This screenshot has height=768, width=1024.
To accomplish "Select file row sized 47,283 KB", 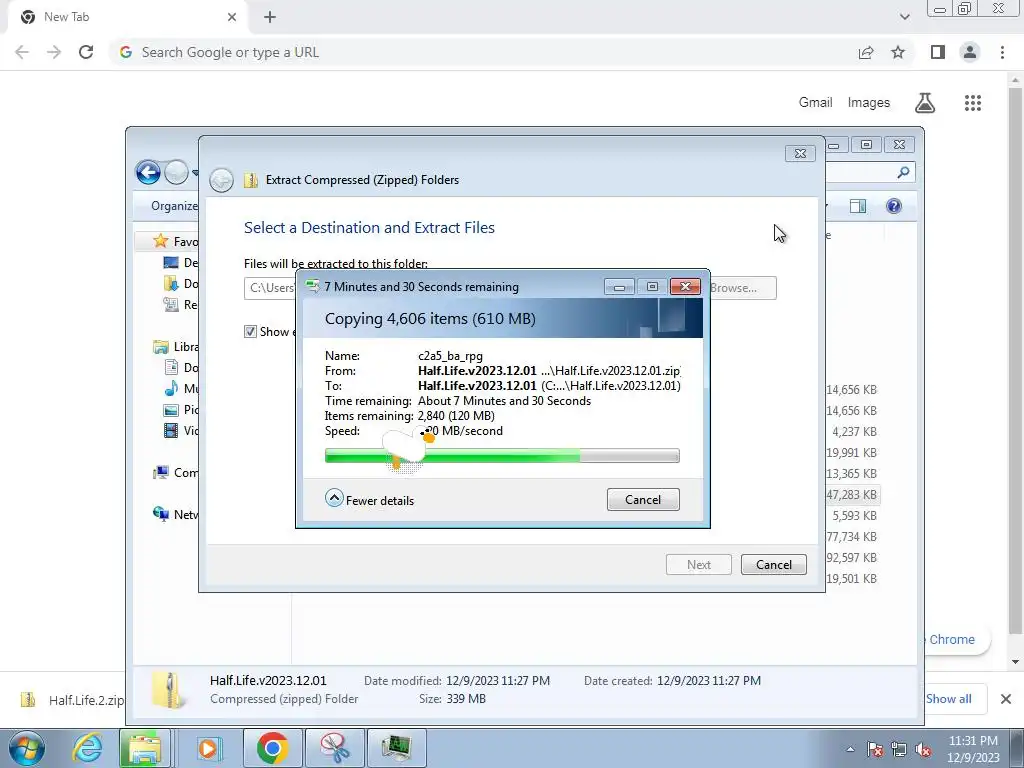I will coord(852,494).
